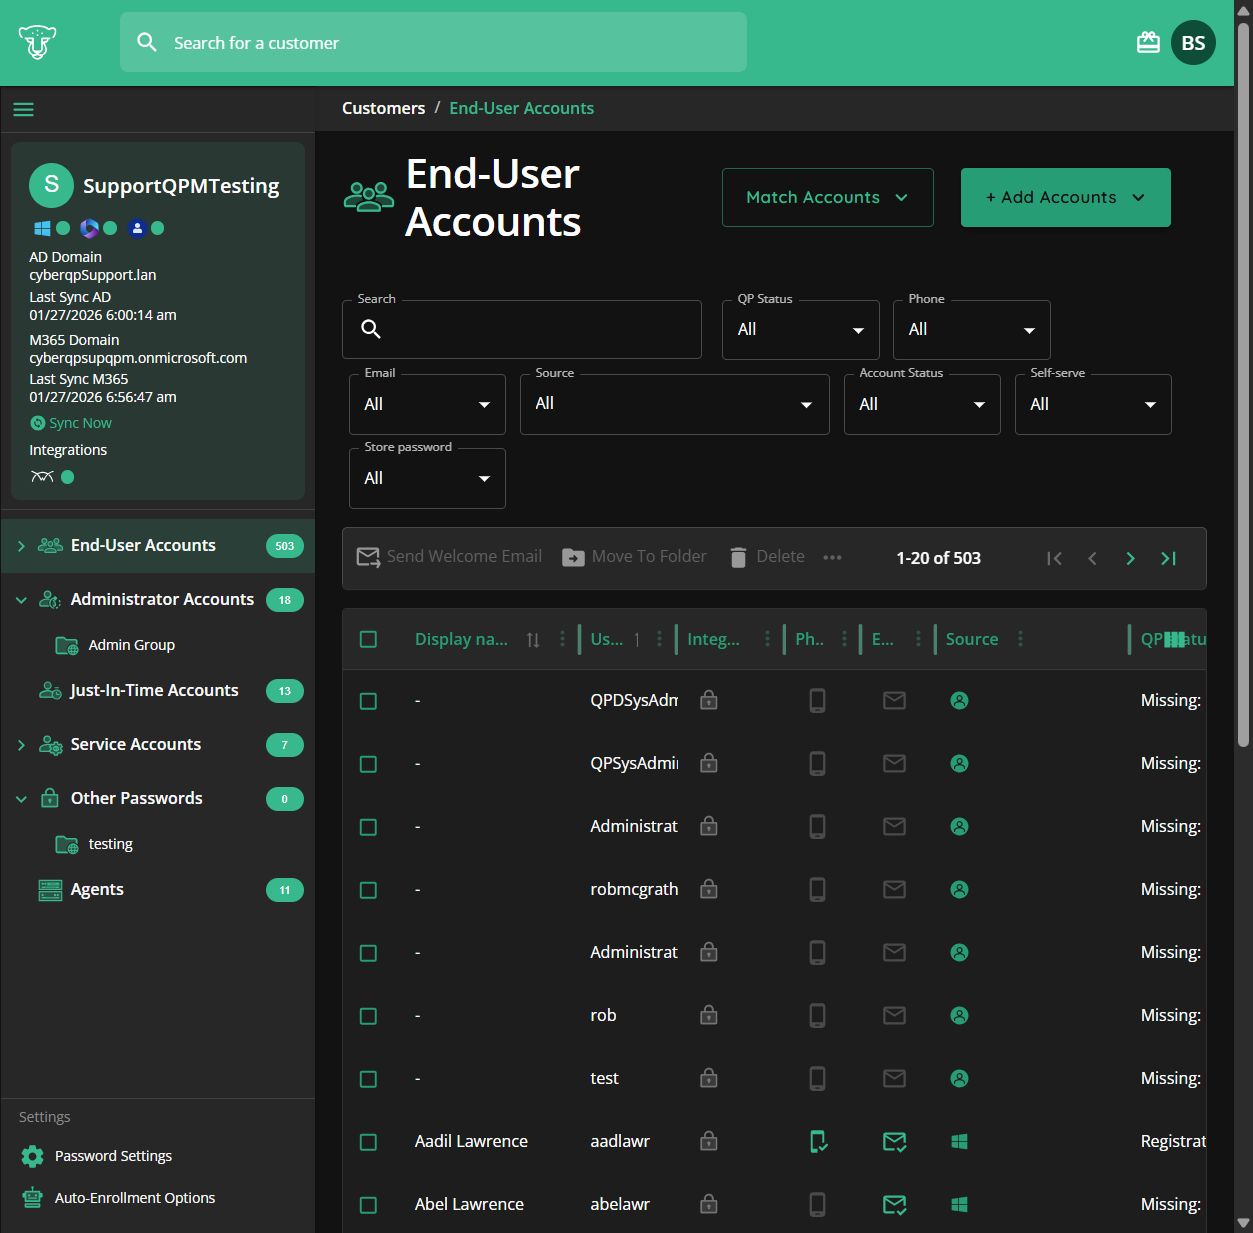This screenshot has height=1233, width=1253.
Task: Click the End-User Accounts breadcrumb
Action: pos(521,108)
